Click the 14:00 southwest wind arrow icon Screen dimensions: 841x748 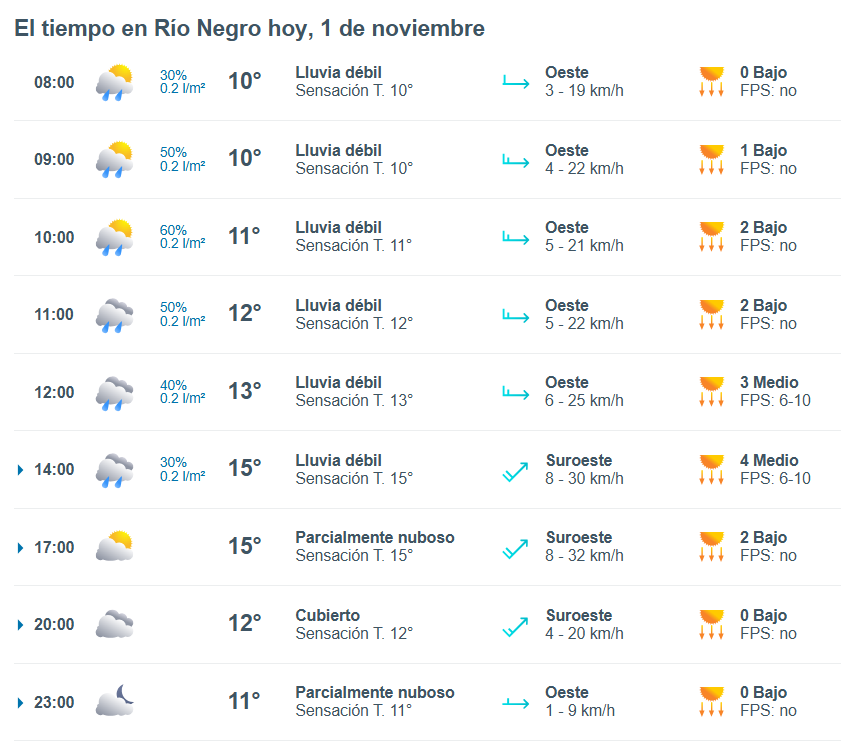(x=515, y=470)
